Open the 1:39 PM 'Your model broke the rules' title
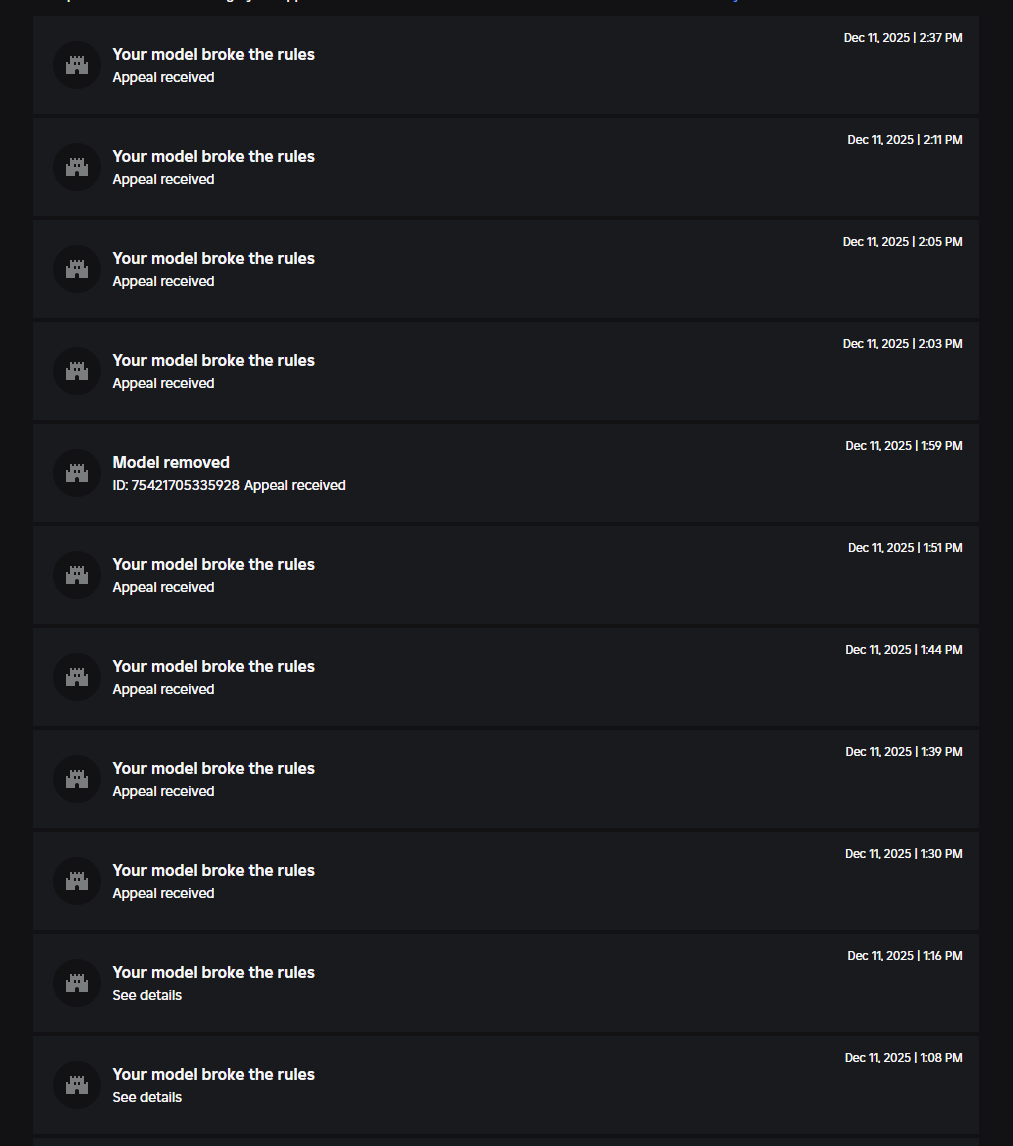1013x1146 pixels. point(213,768)
